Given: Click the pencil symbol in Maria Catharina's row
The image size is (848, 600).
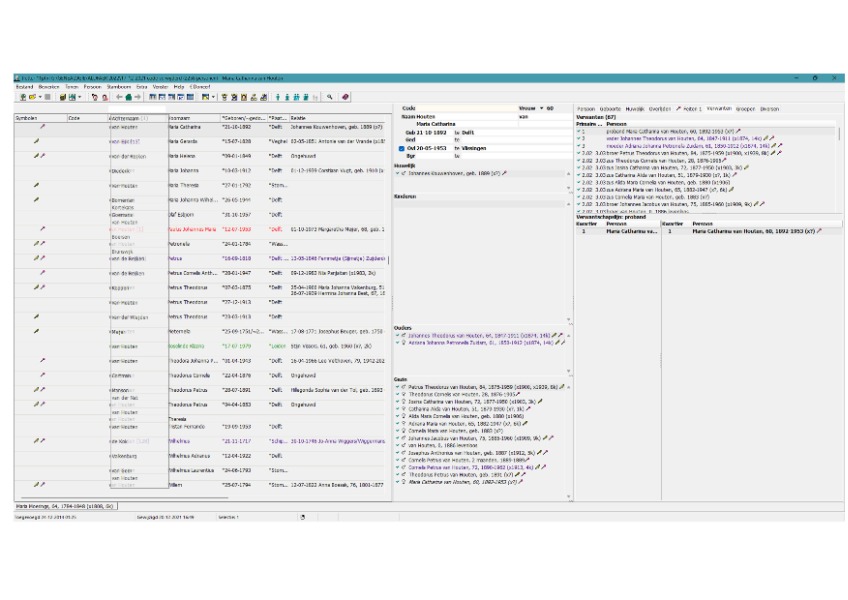Looking at the screenshot, I should (42, 127).
